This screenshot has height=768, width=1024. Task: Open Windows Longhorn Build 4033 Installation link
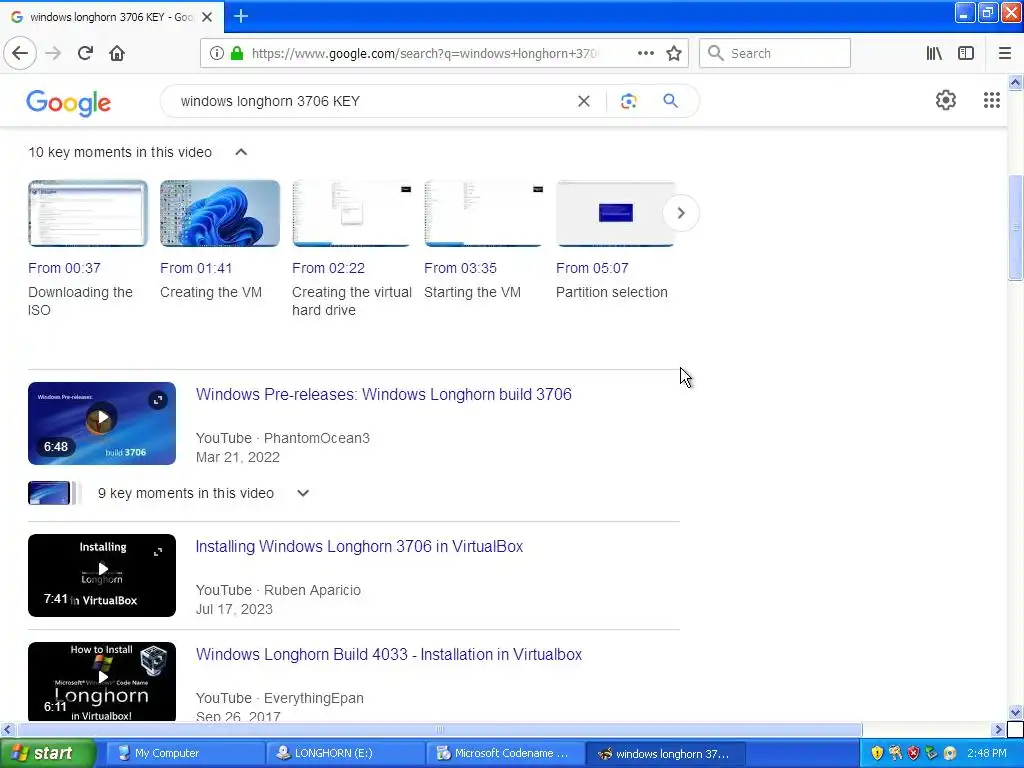click(x=389, y=654)
